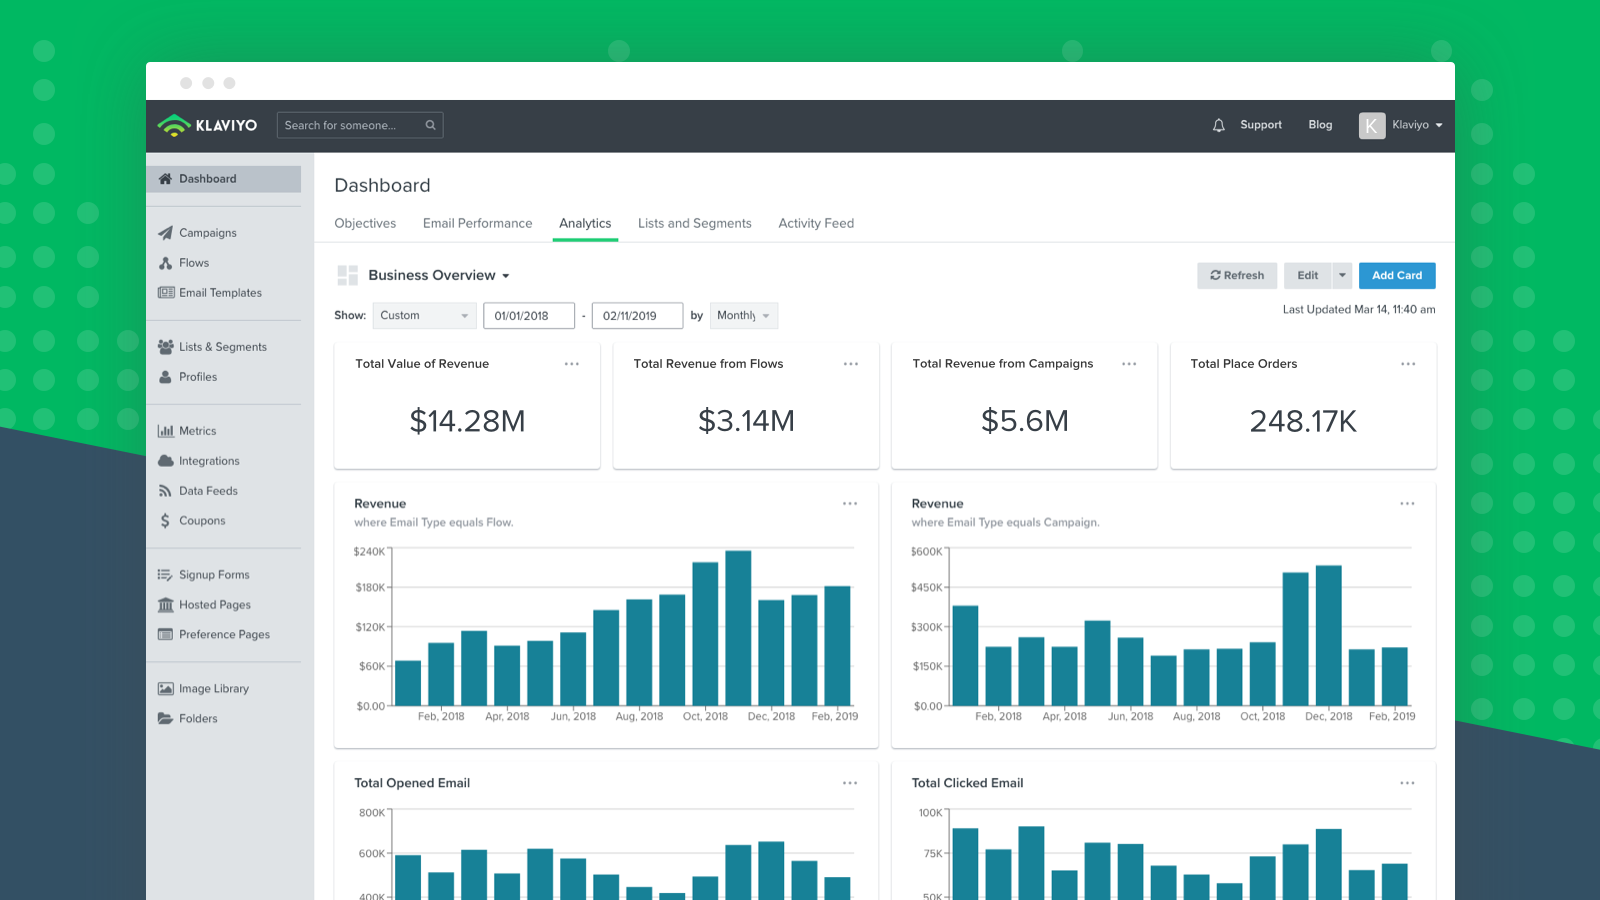Image resolution: width=1600 pixels, height=900 pixels.
Task: Open the Custom date range dropdown
Action: [424, 315]
